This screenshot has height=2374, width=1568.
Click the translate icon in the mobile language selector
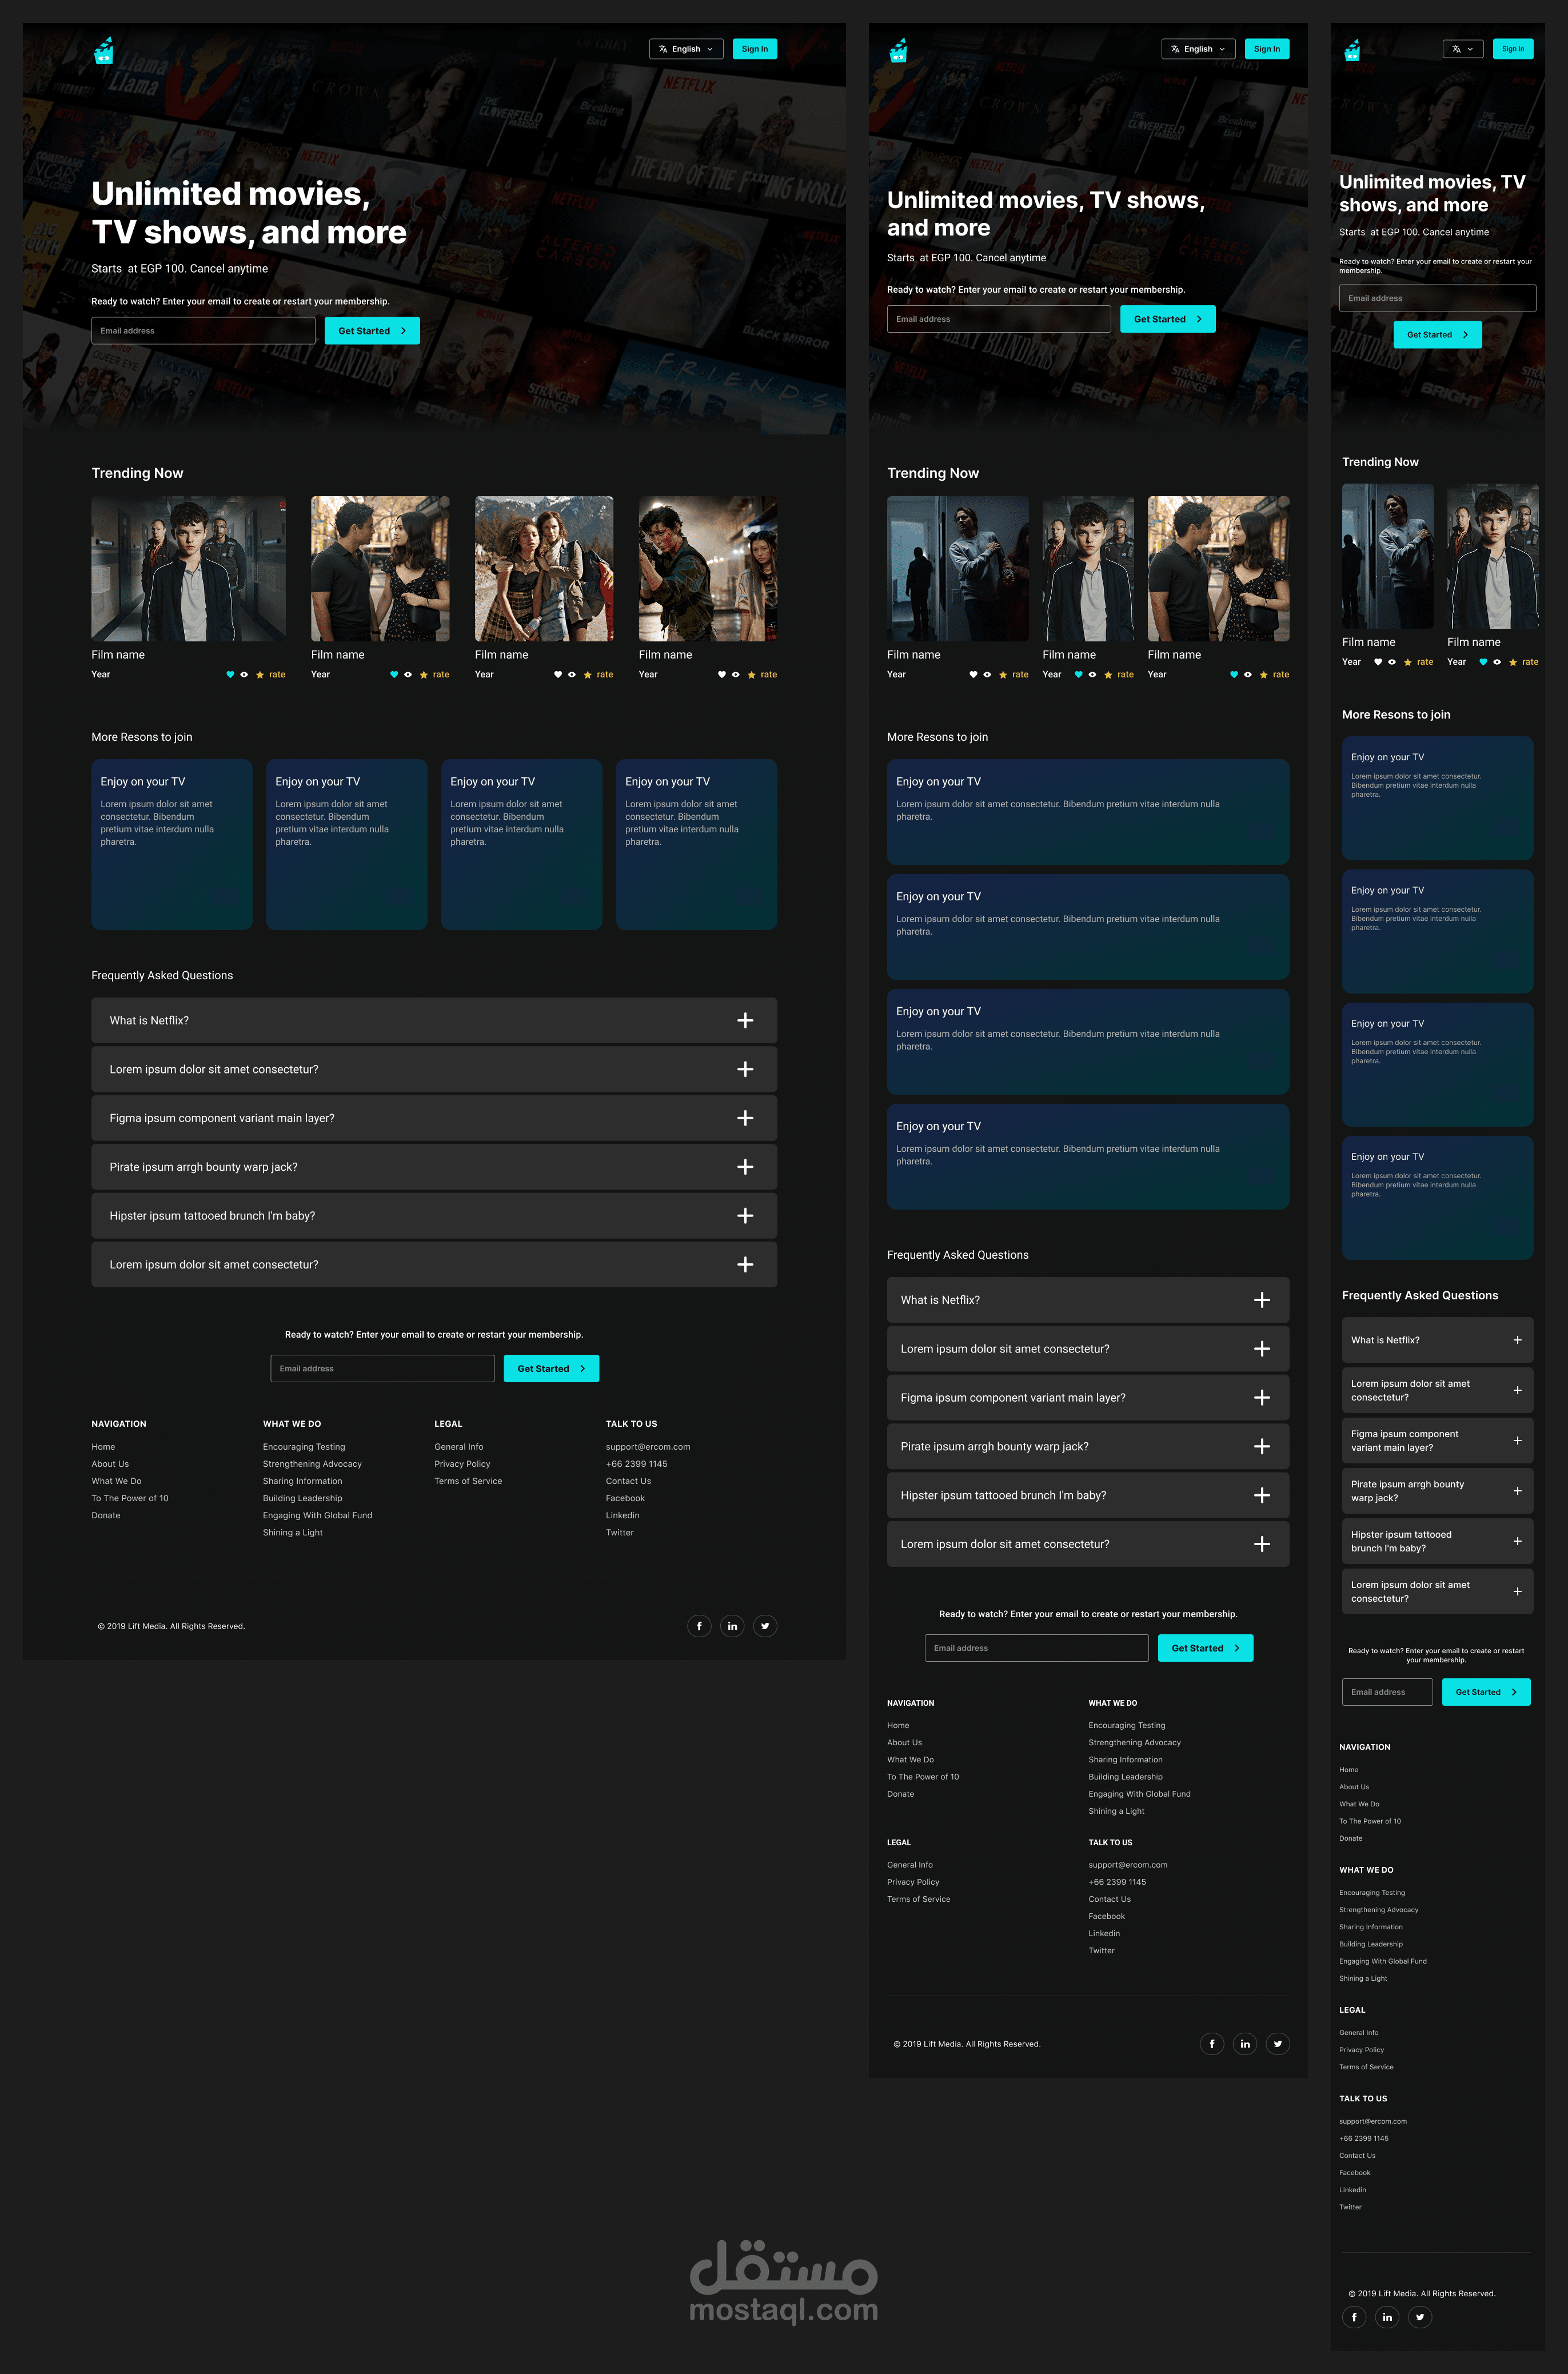(1456, 49)
